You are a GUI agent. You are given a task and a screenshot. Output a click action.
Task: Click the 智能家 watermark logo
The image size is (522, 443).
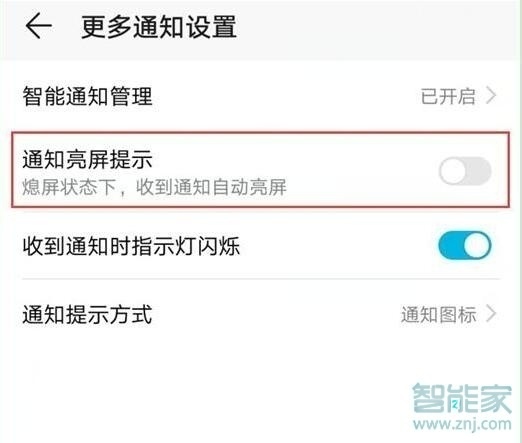[462, 398]
